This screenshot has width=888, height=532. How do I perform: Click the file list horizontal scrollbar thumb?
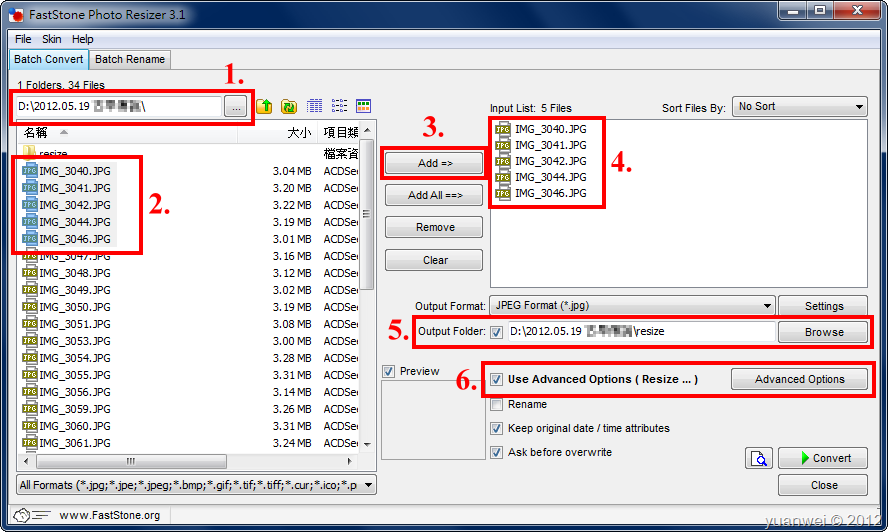pyautogui.click(x=131, y=461)
